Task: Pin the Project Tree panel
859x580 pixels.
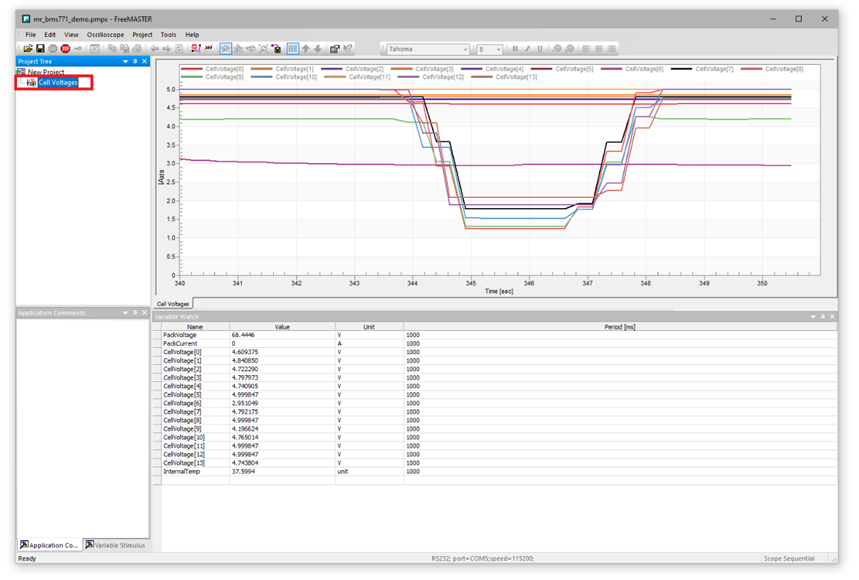Action: click(135, 61)
